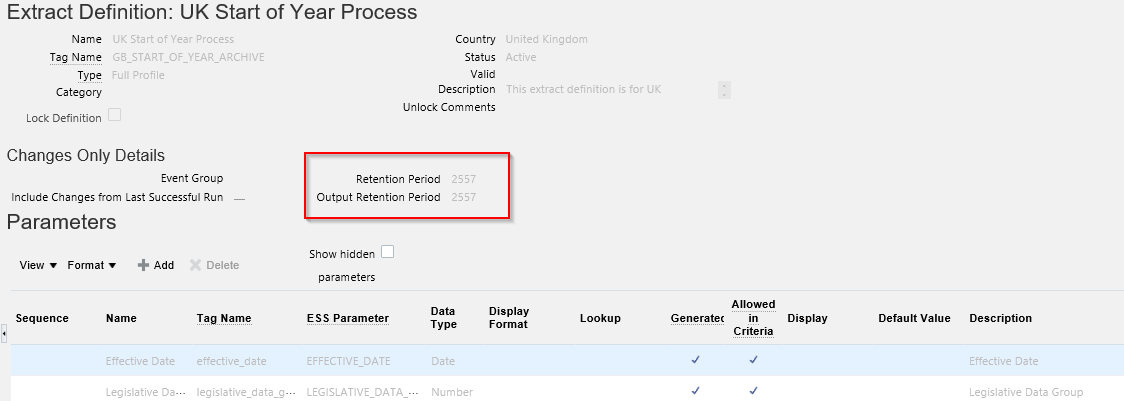1124x401 pixels.
Task: Click the Tag Name field showing GB_START_OF_YEAR_ARCHIVE
Action: (x=189, y=57)
